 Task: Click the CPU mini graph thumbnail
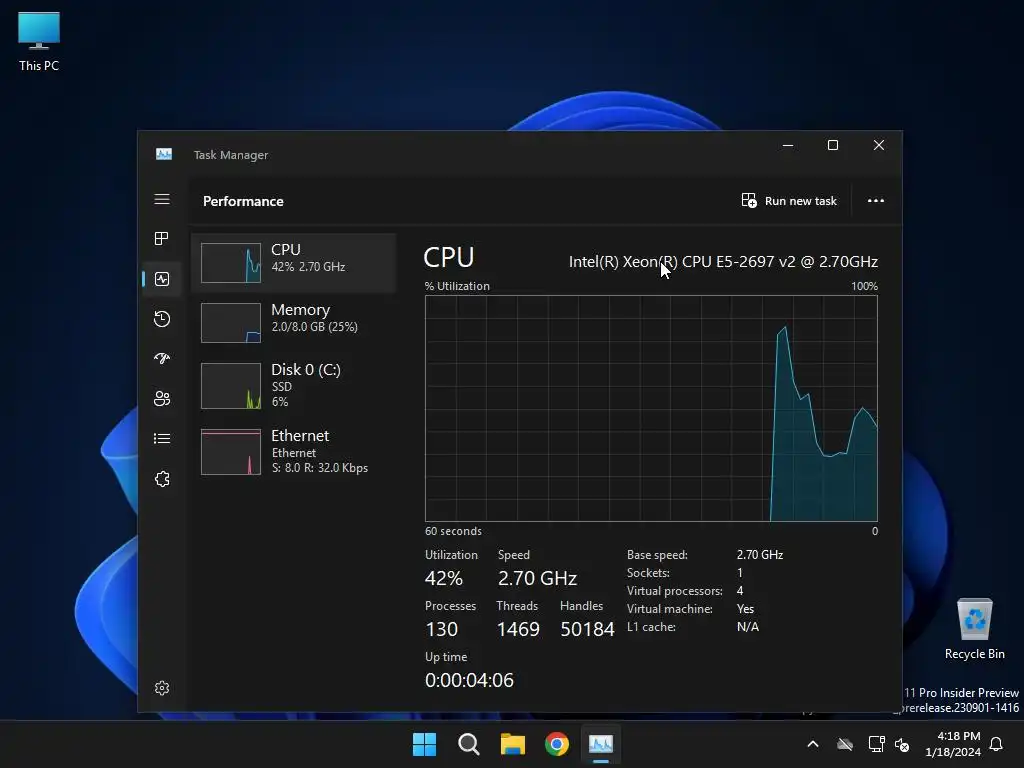231,263
